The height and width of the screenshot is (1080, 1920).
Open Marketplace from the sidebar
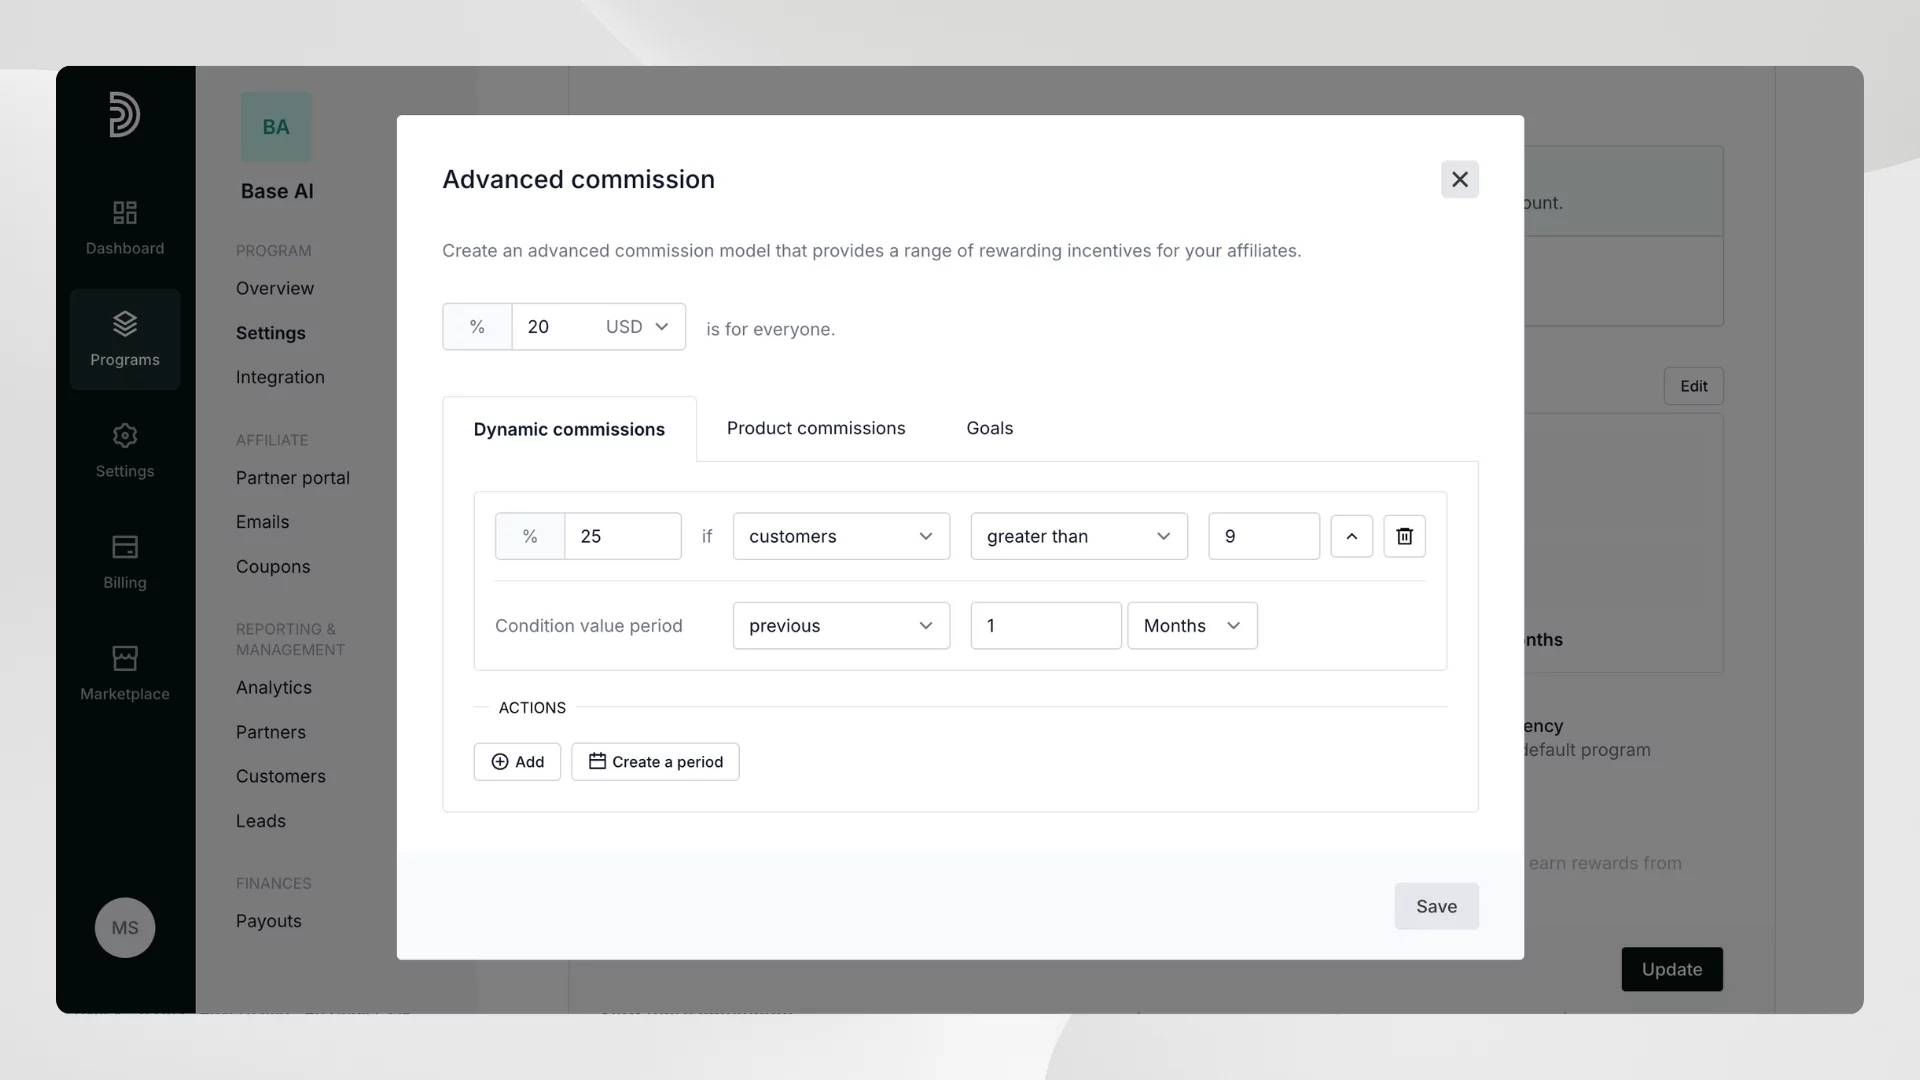click(125, 673)
